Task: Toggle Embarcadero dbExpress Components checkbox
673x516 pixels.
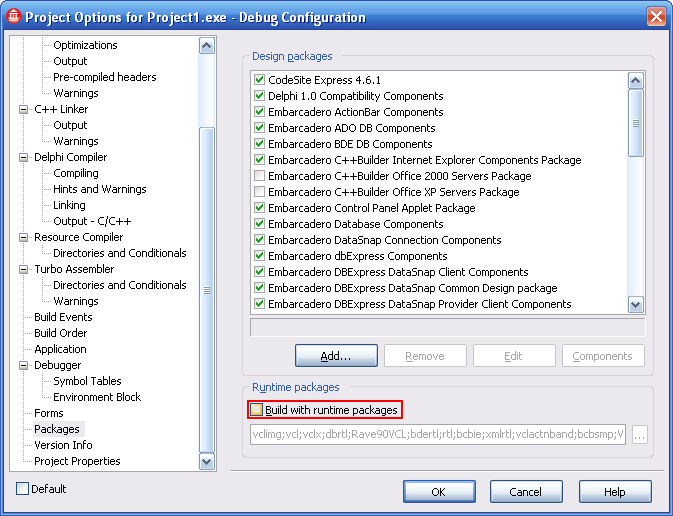Action: click(259, 256)
